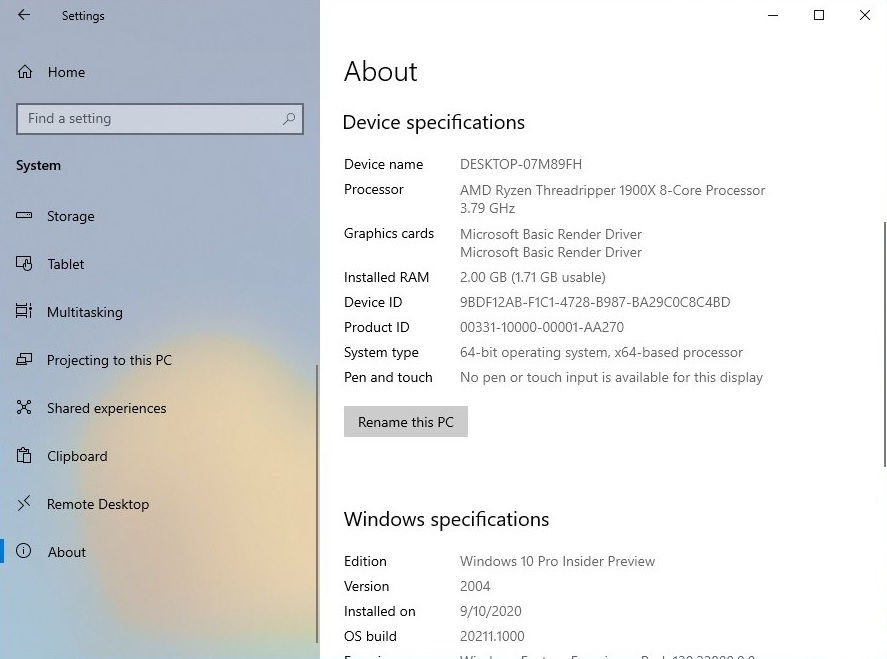This screenshot has width=887, height=659.
Task: Click Product ID 00331-10000-00001-AA270
Action: coord(541,327)
